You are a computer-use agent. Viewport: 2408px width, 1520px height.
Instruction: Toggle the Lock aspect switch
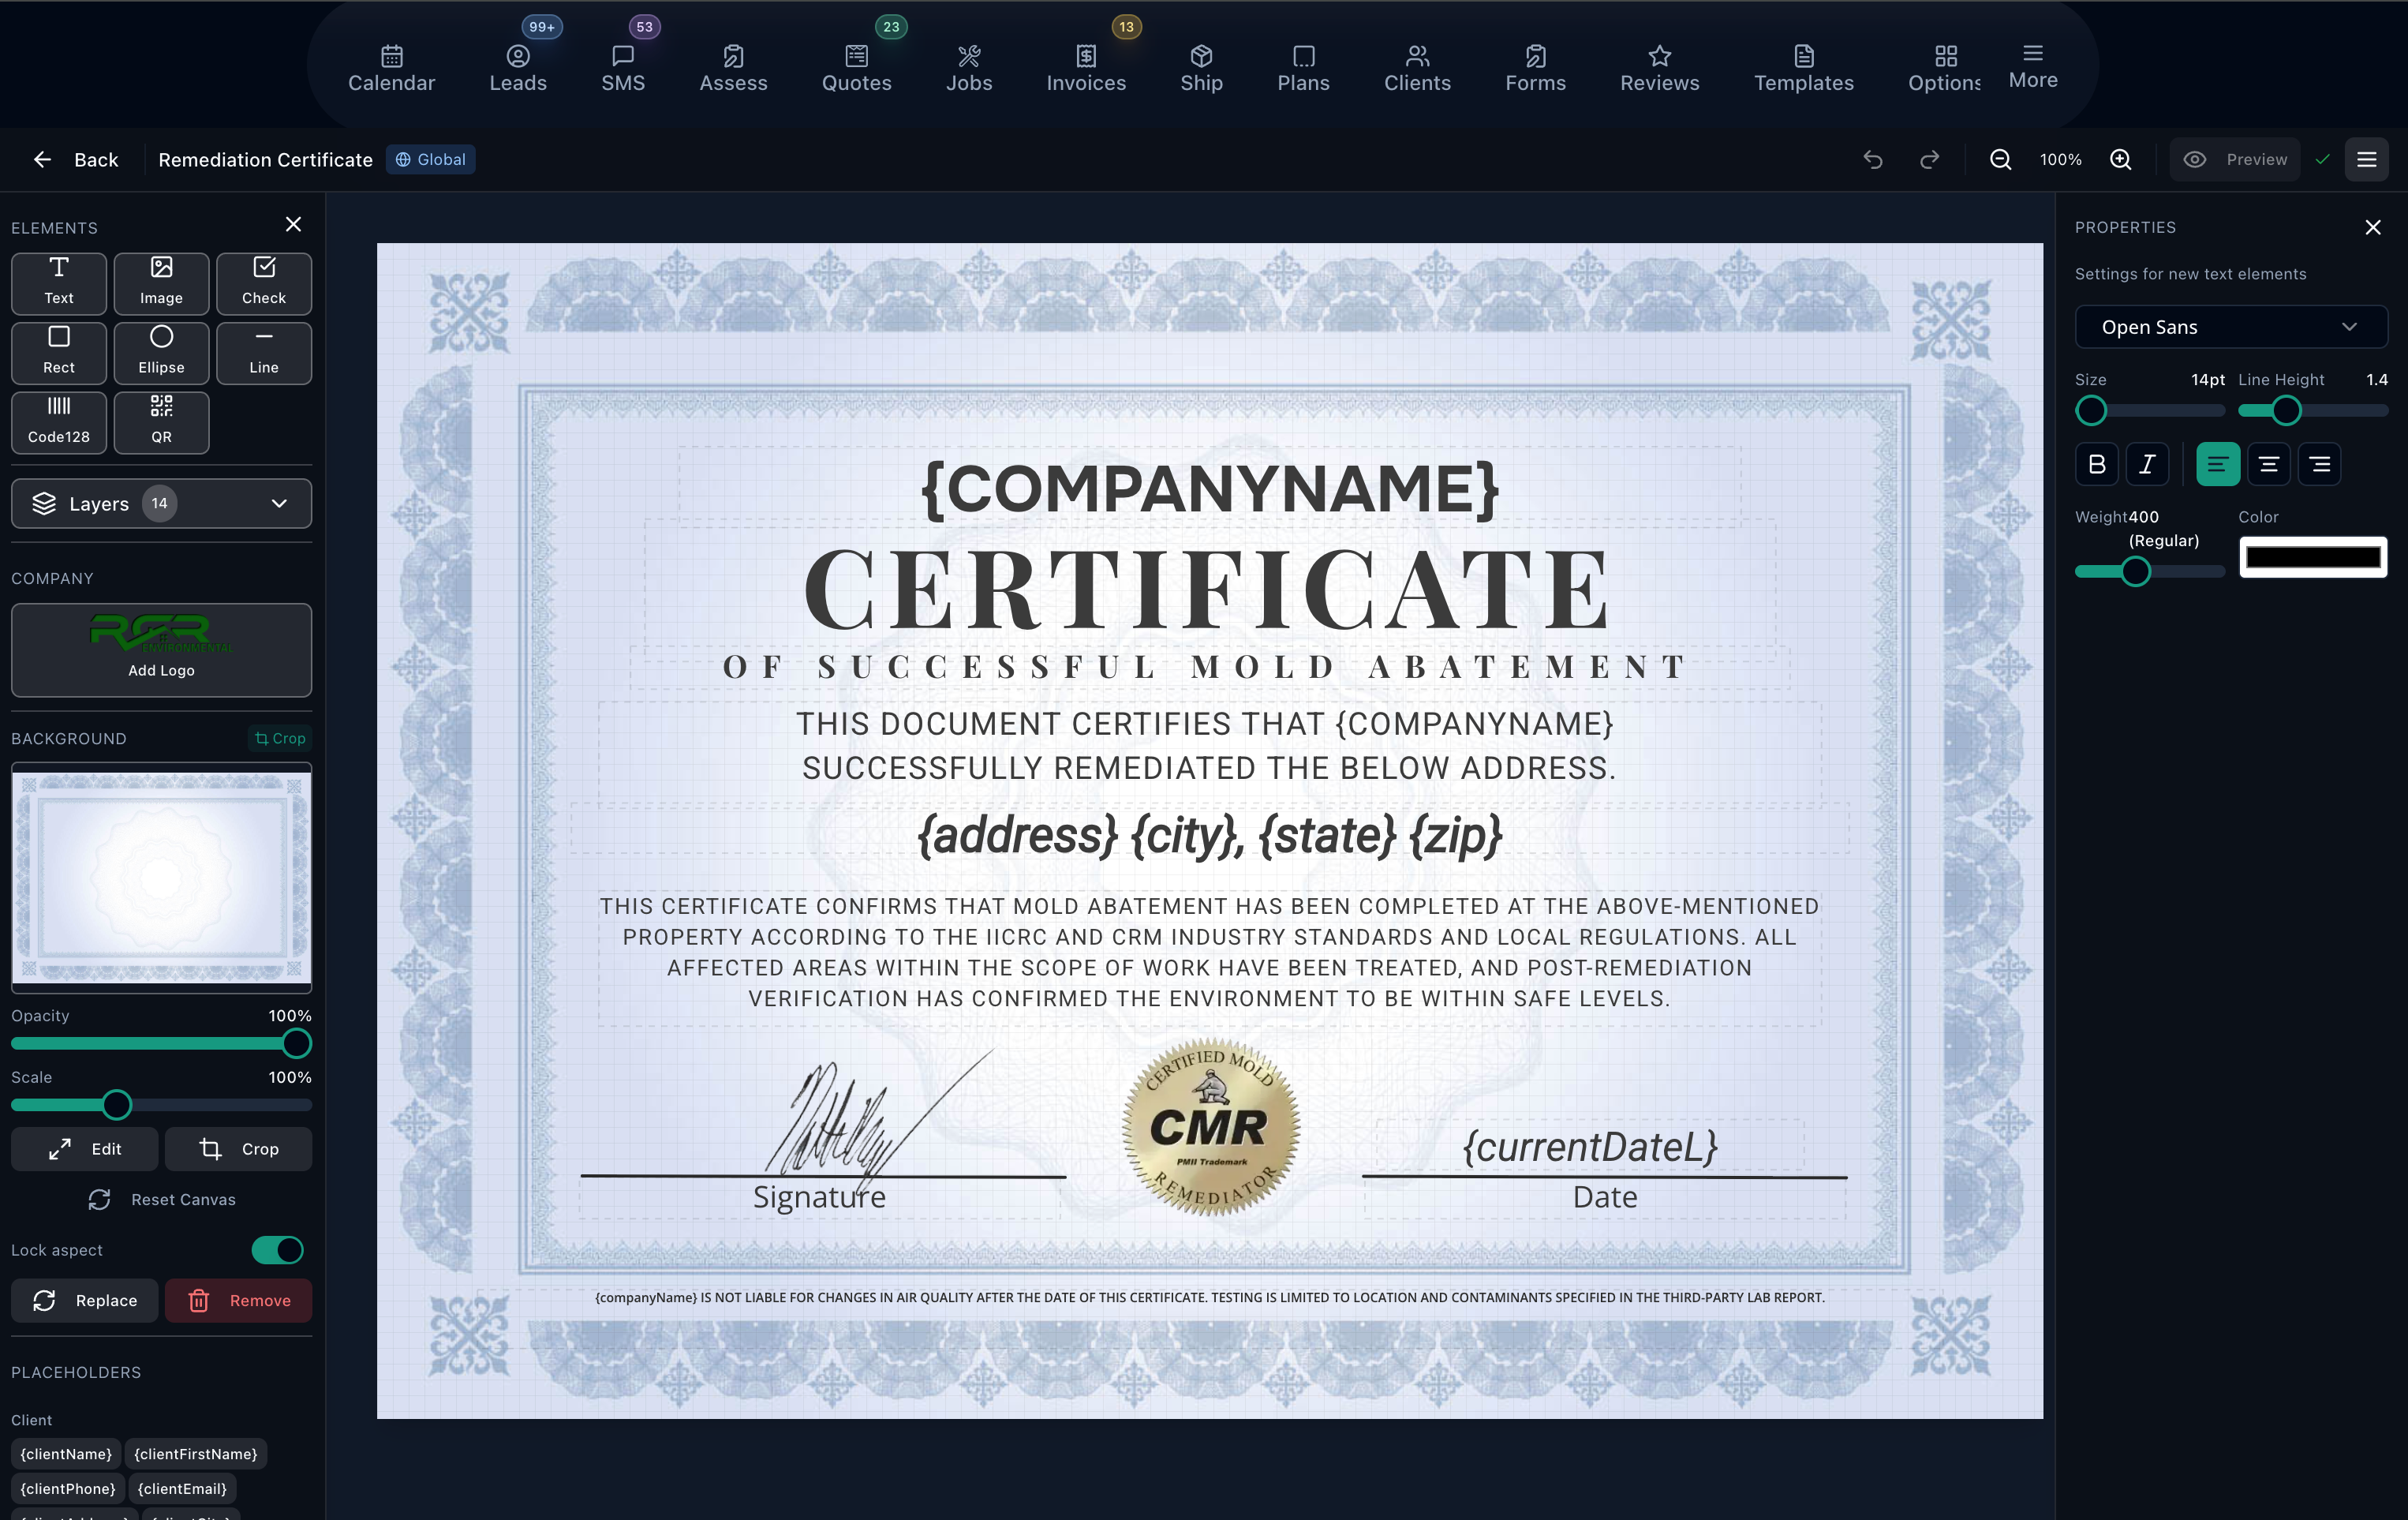(277, 1250)
